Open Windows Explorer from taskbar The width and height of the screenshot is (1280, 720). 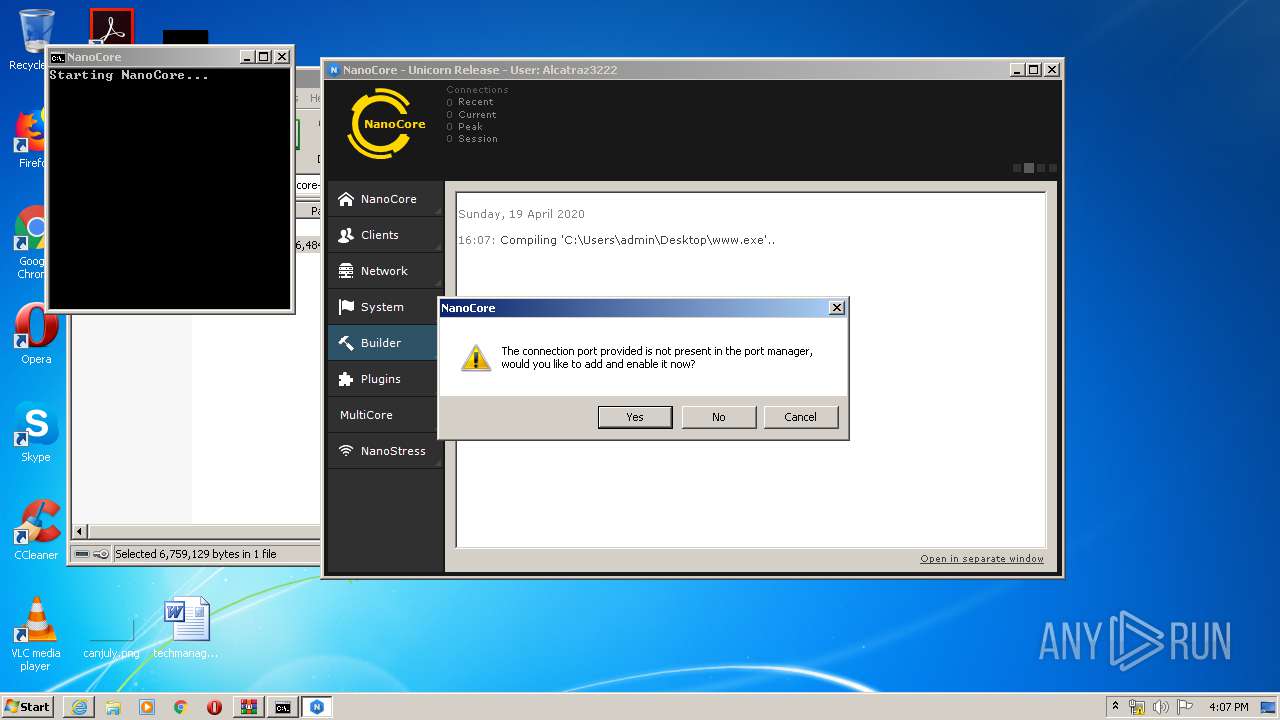click(113, 707)
